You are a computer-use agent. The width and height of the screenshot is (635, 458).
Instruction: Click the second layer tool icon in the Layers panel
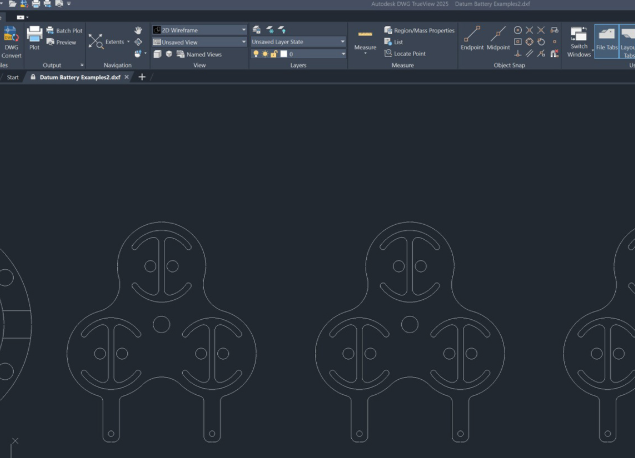pos(270,30)
